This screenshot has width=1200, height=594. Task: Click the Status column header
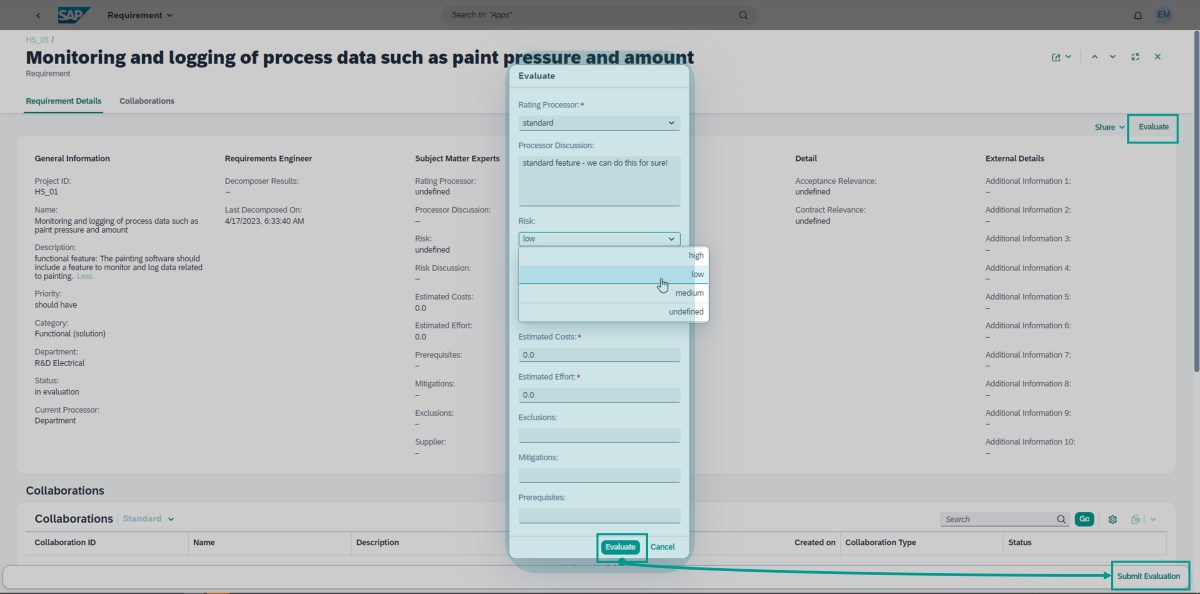[1019, 542]
